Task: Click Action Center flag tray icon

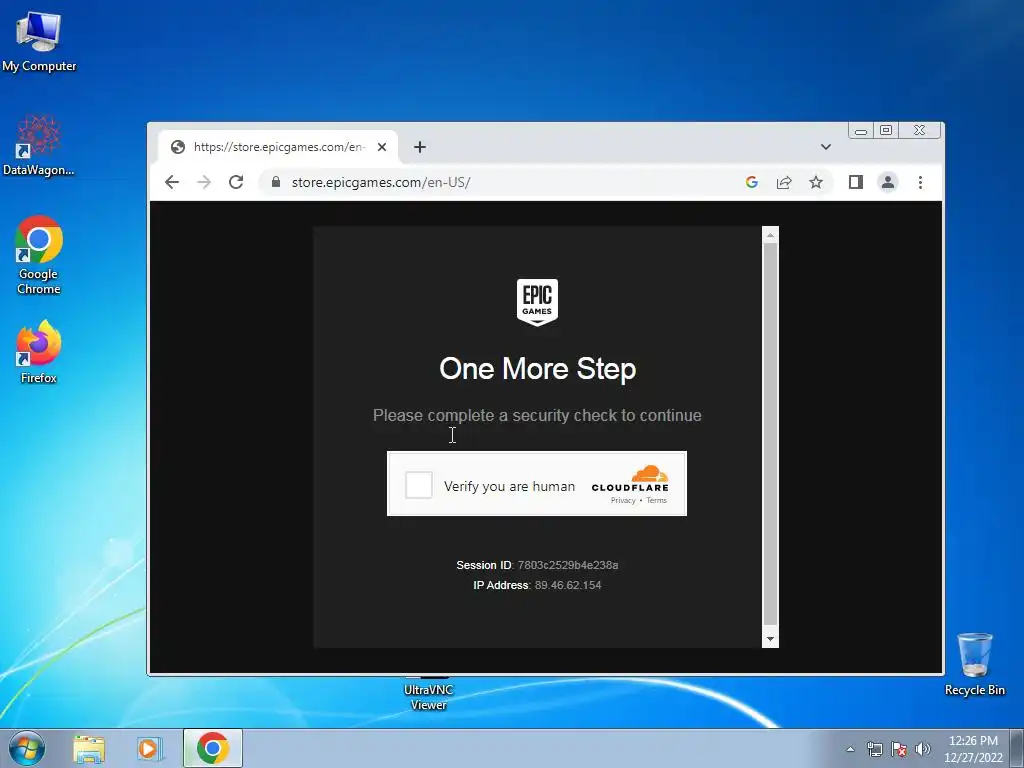Action: click(899, 749)
